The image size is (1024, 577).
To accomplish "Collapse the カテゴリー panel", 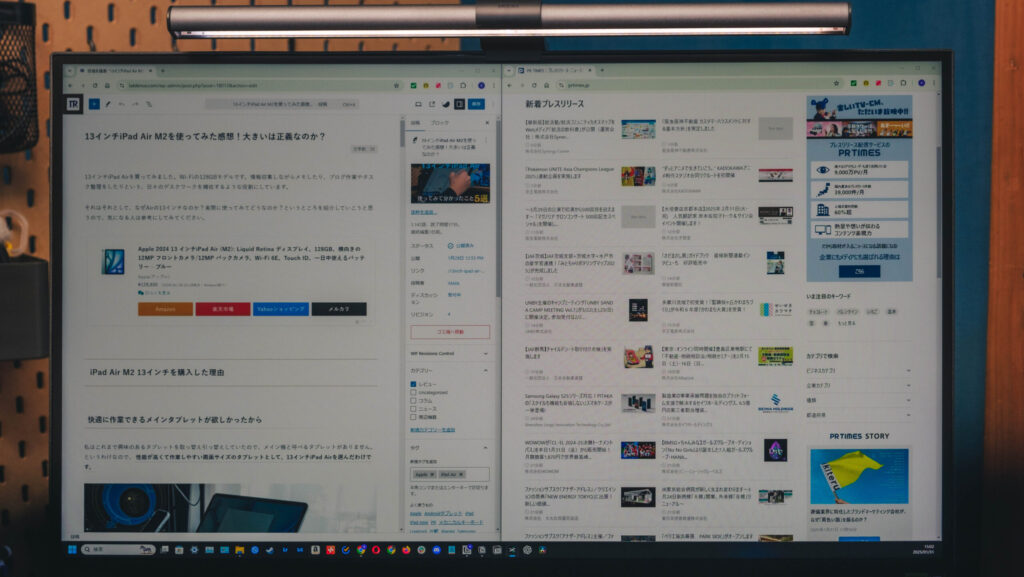I will click(485, 370).
